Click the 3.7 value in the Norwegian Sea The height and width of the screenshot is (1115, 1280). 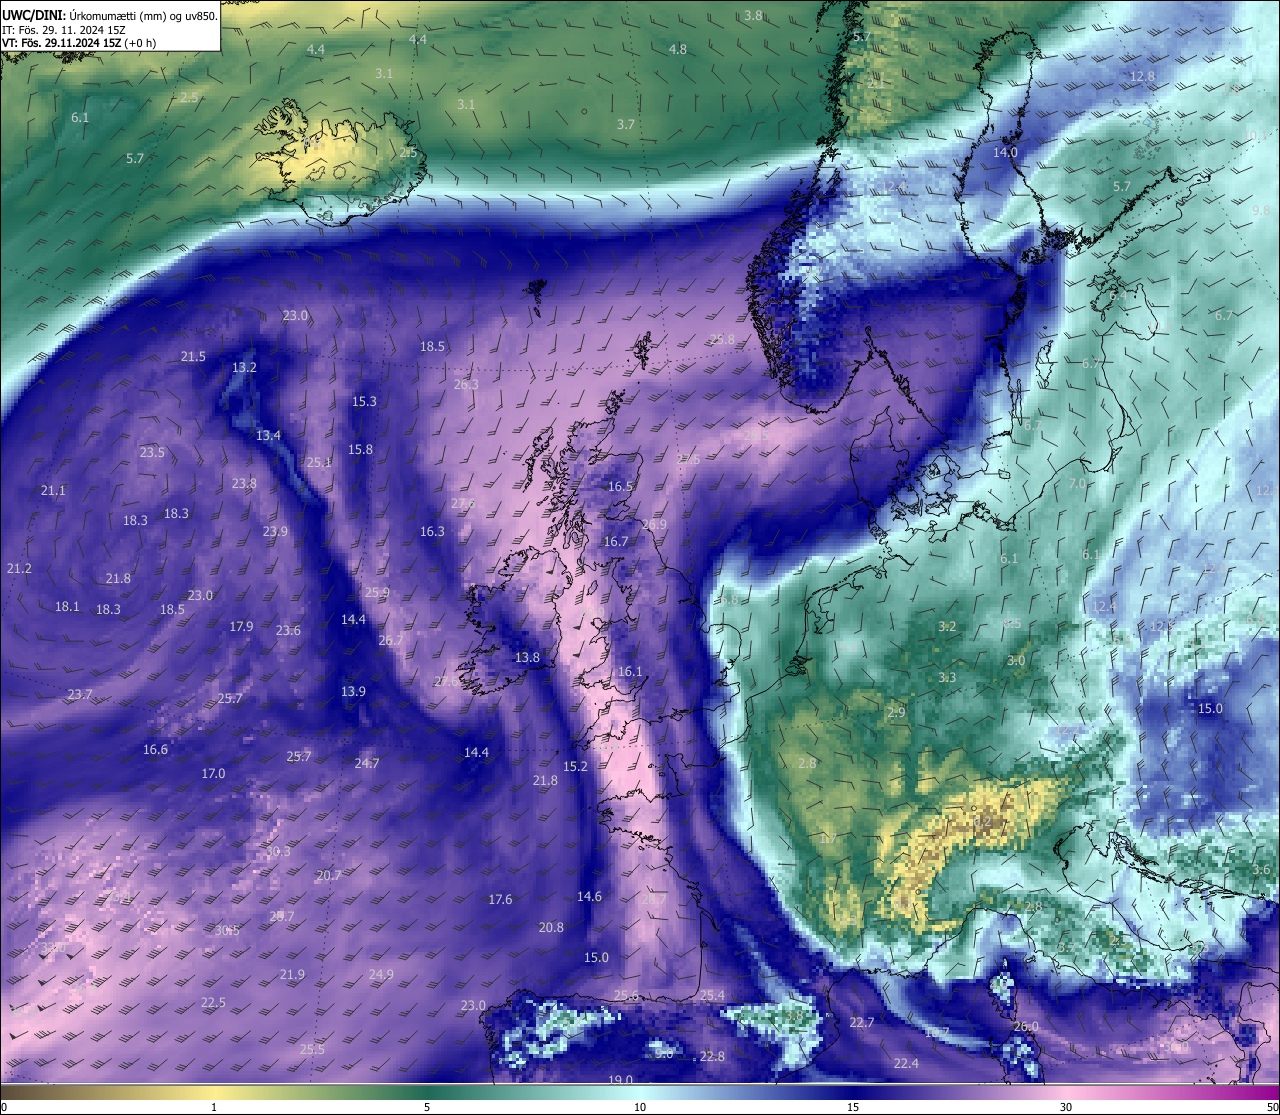point(626,124)
